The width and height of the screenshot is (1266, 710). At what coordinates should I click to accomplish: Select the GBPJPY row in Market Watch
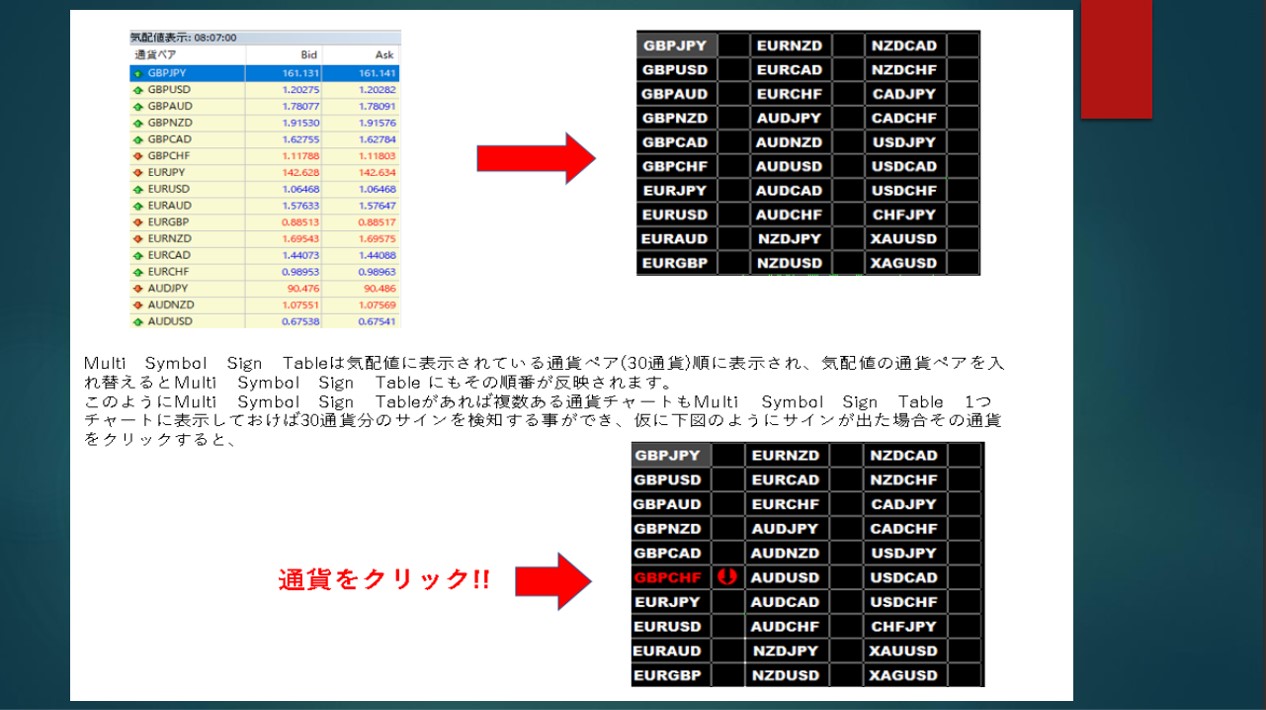tap(265, 73)
